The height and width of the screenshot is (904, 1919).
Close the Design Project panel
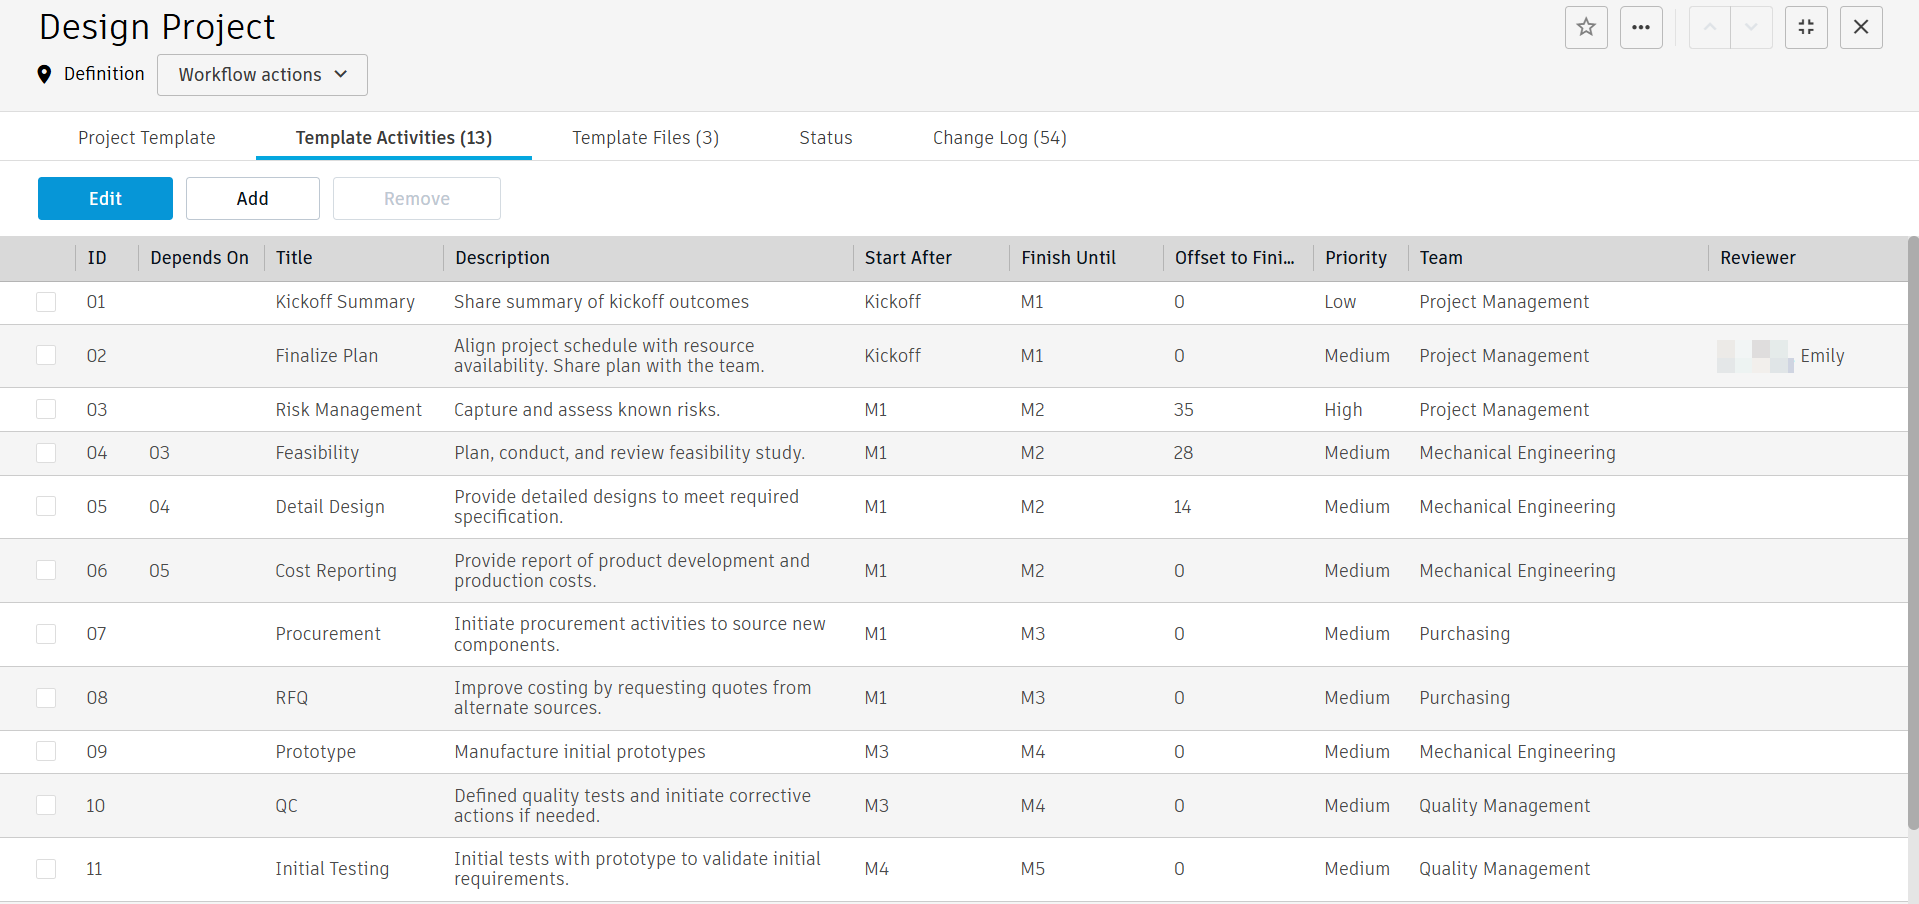pos(1861,28)
